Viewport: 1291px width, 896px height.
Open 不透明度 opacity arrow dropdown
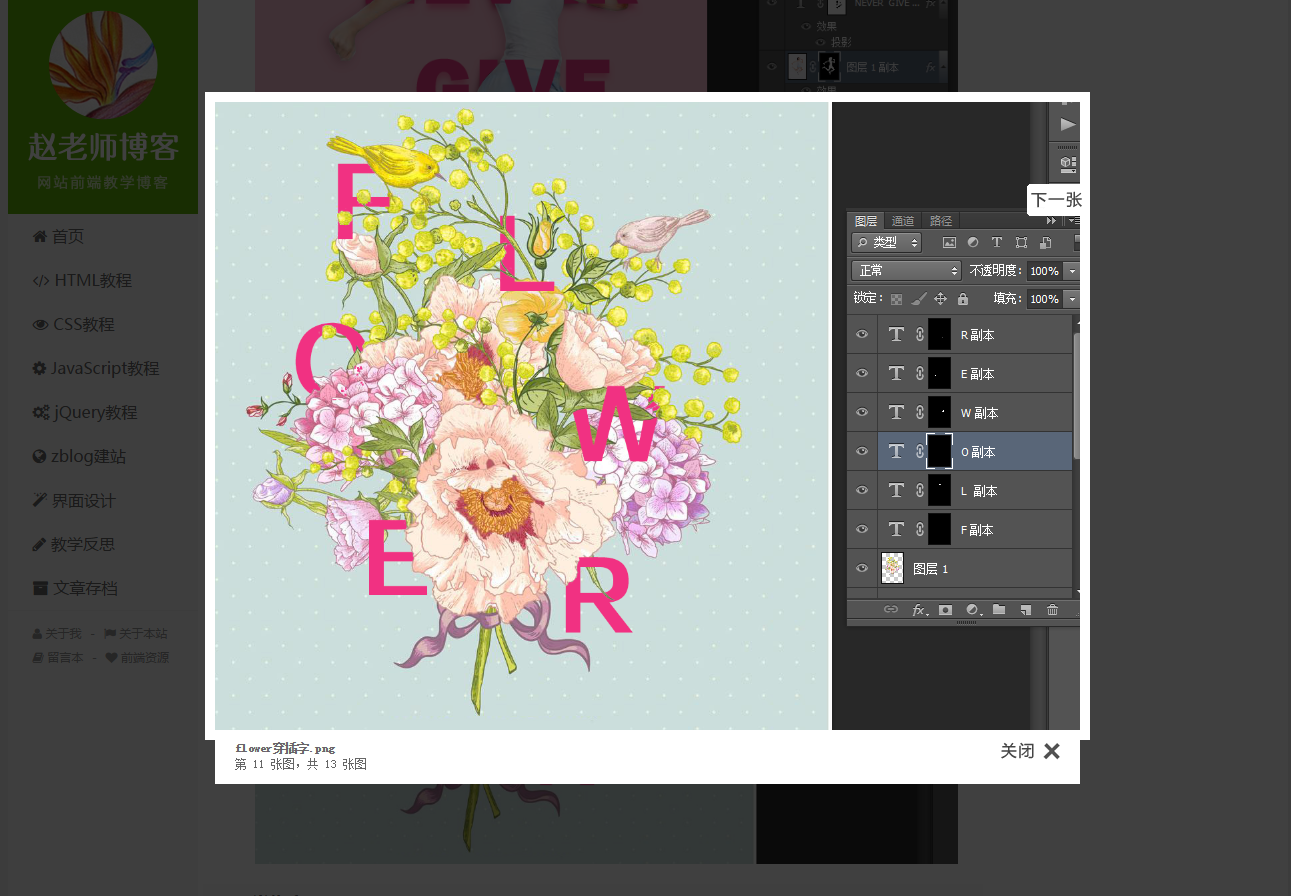(1072, 271)
